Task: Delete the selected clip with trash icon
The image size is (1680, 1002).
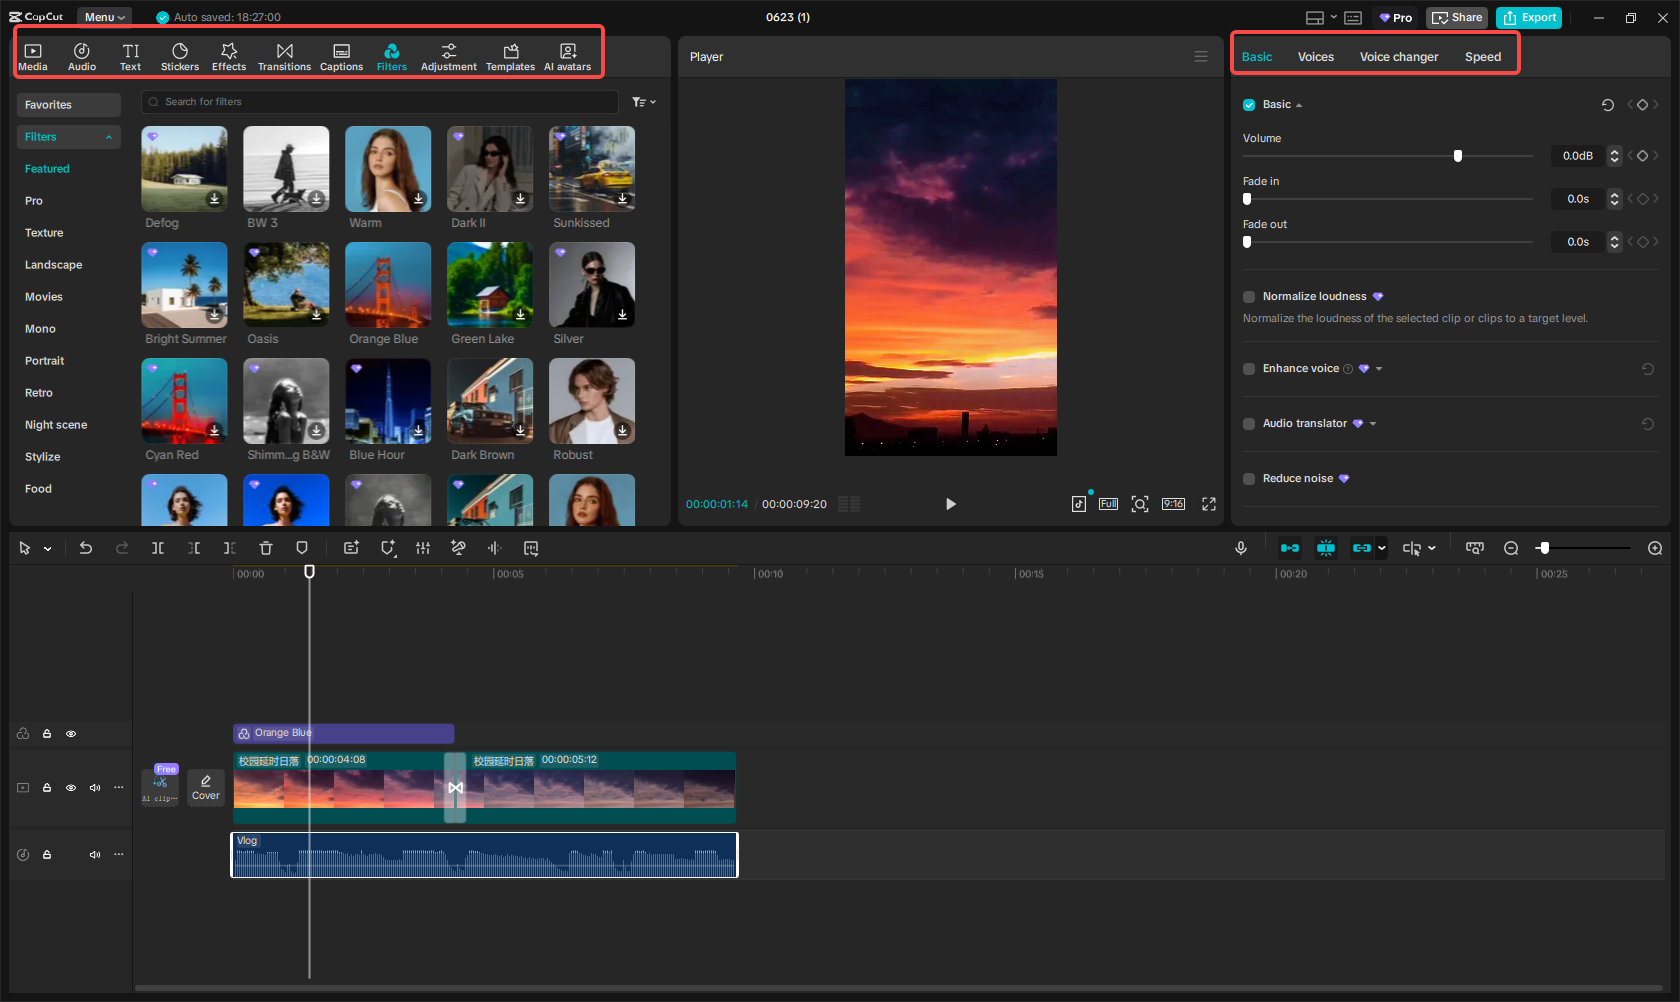Action: 265,548
